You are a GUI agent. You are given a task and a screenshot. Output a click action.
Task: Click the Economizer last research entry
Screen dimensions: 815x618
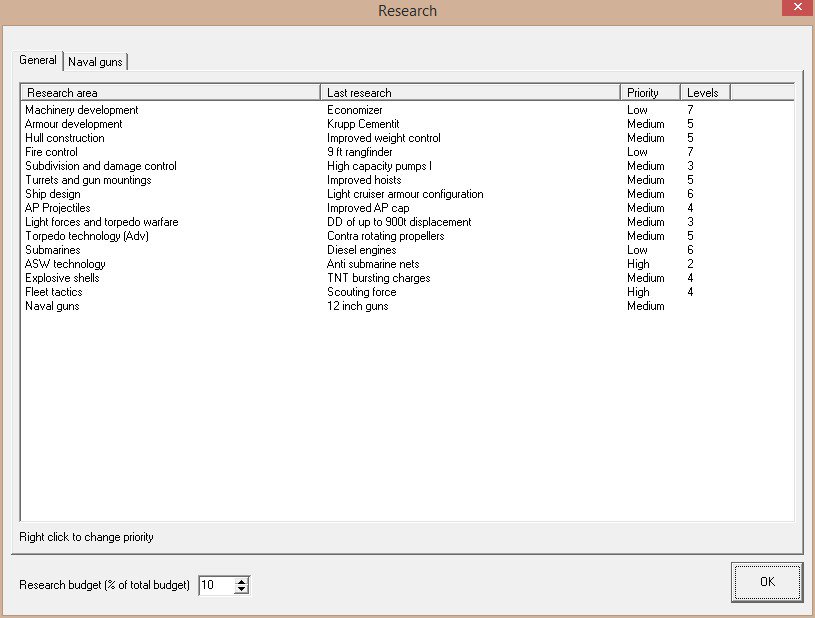(354, 110)
